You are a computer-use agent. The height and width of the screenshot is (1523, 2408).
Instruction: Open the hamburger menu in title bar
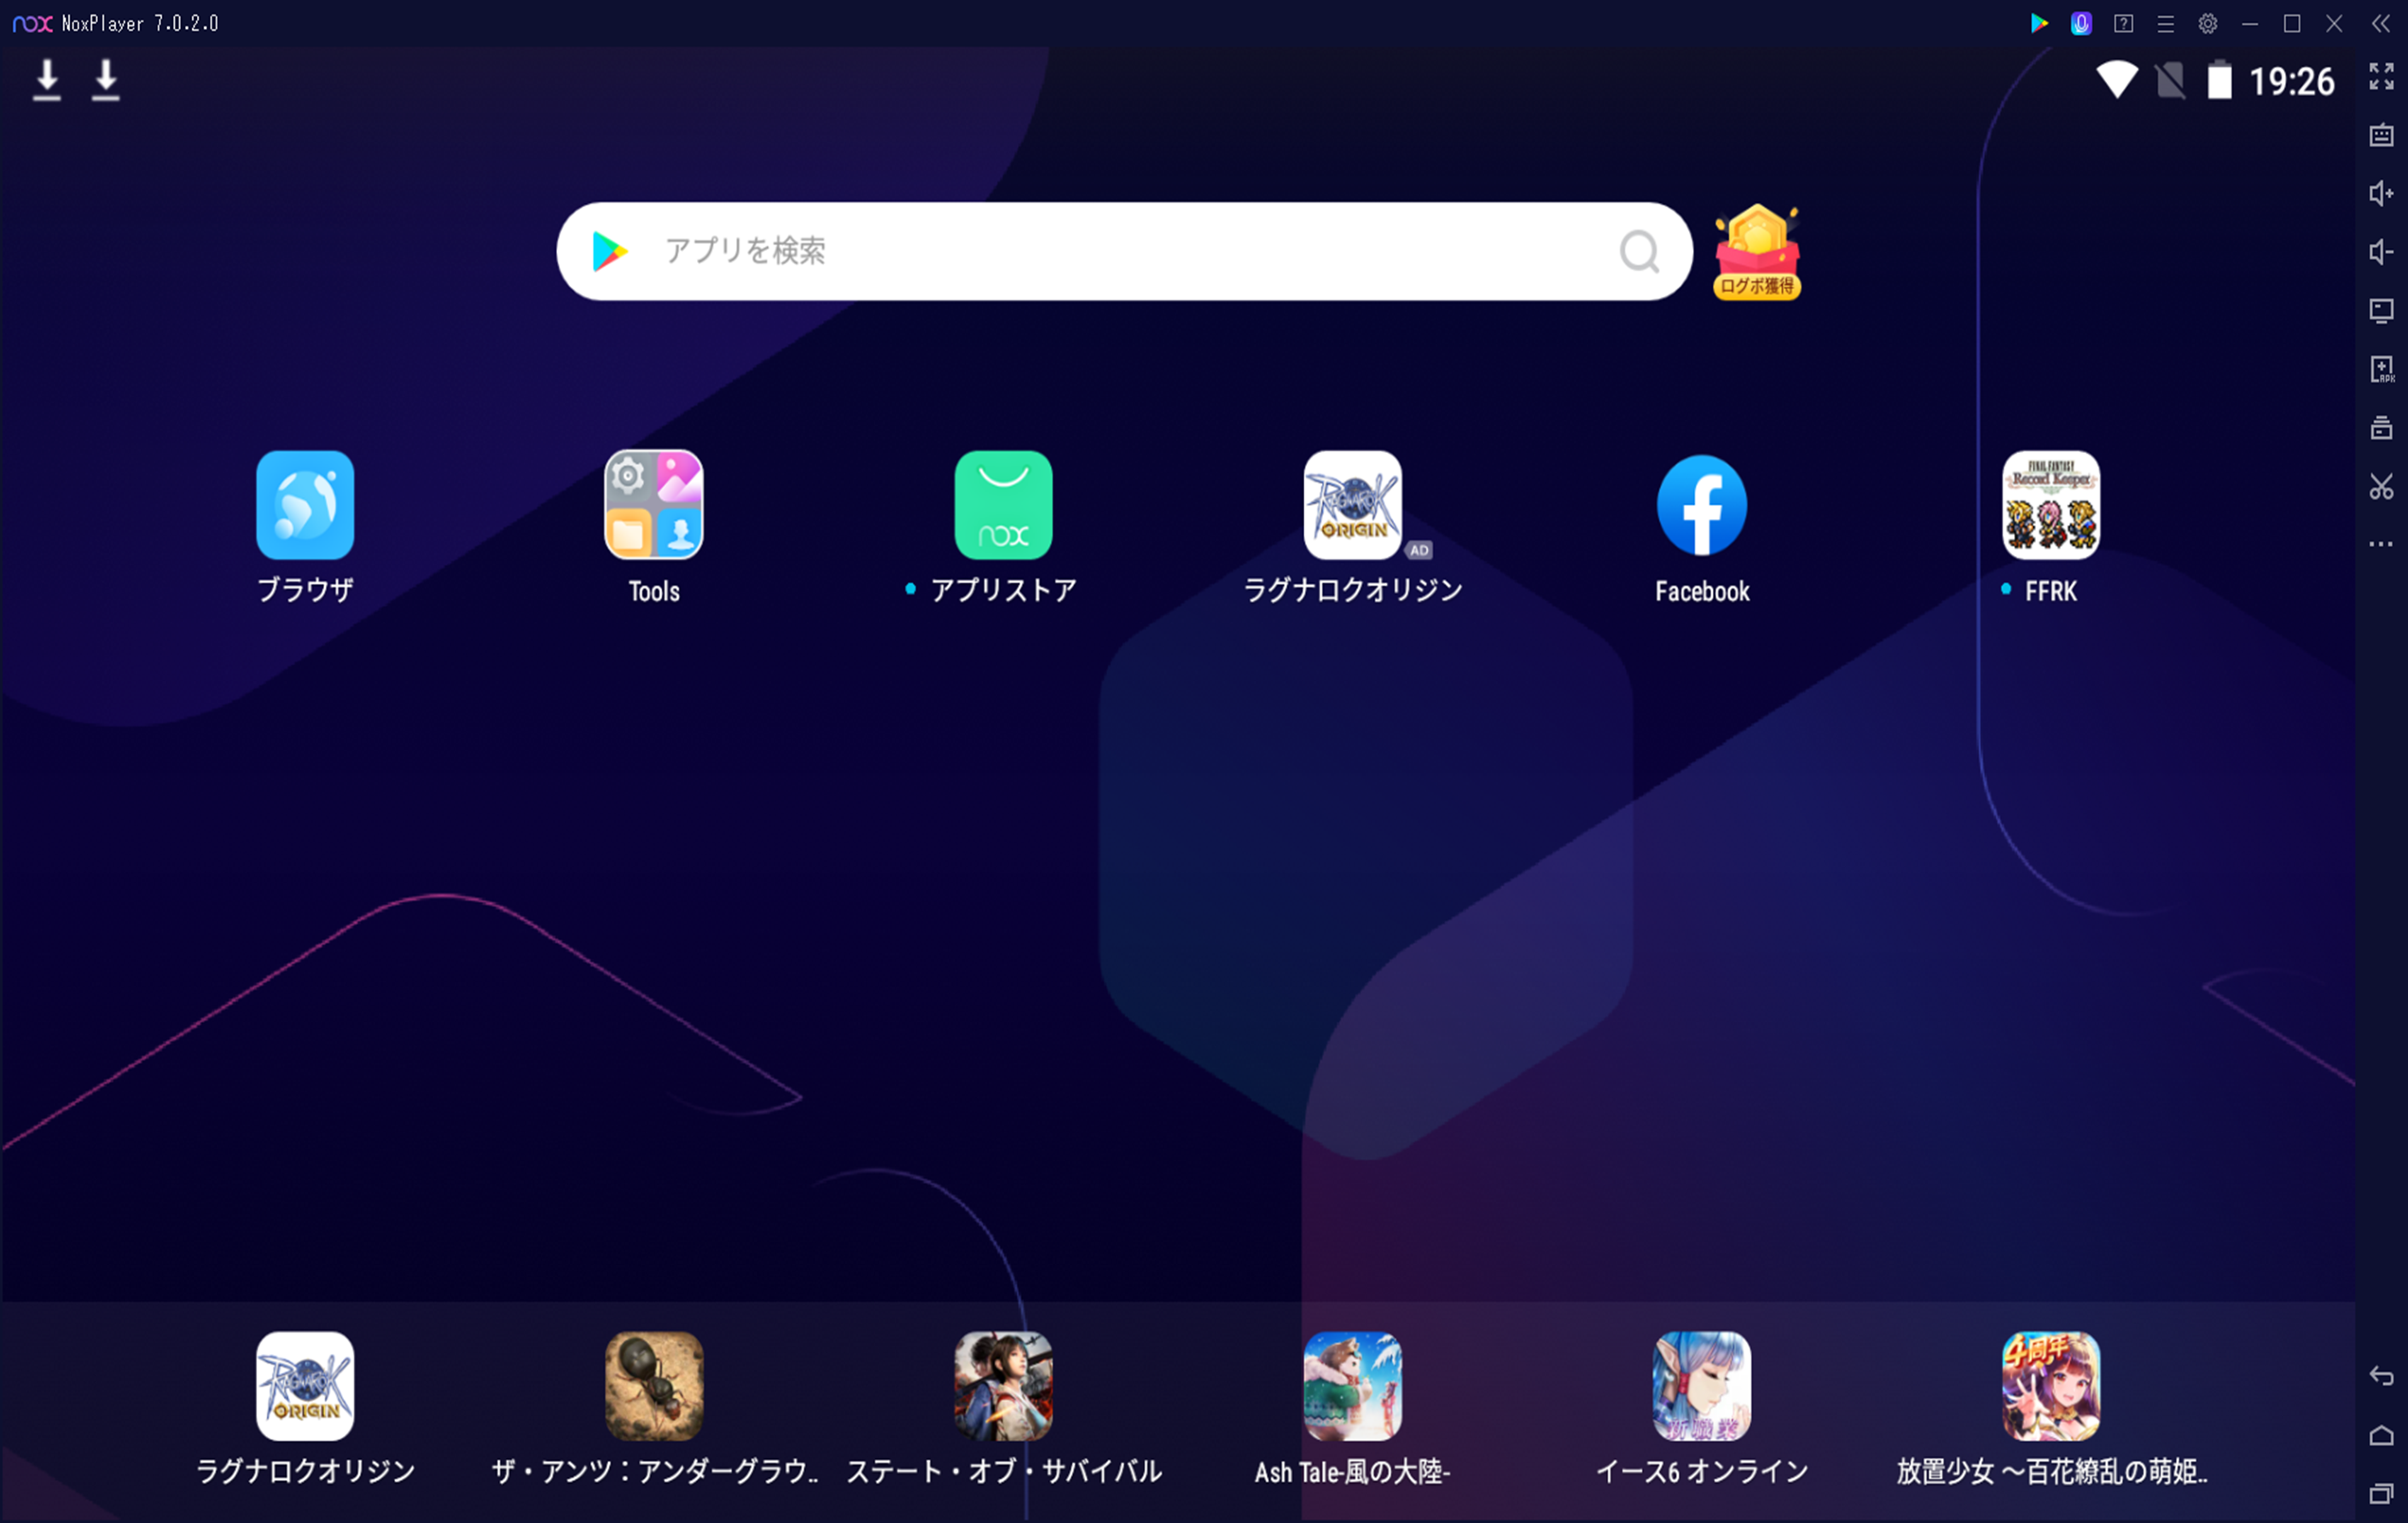tap(2165, 23)
